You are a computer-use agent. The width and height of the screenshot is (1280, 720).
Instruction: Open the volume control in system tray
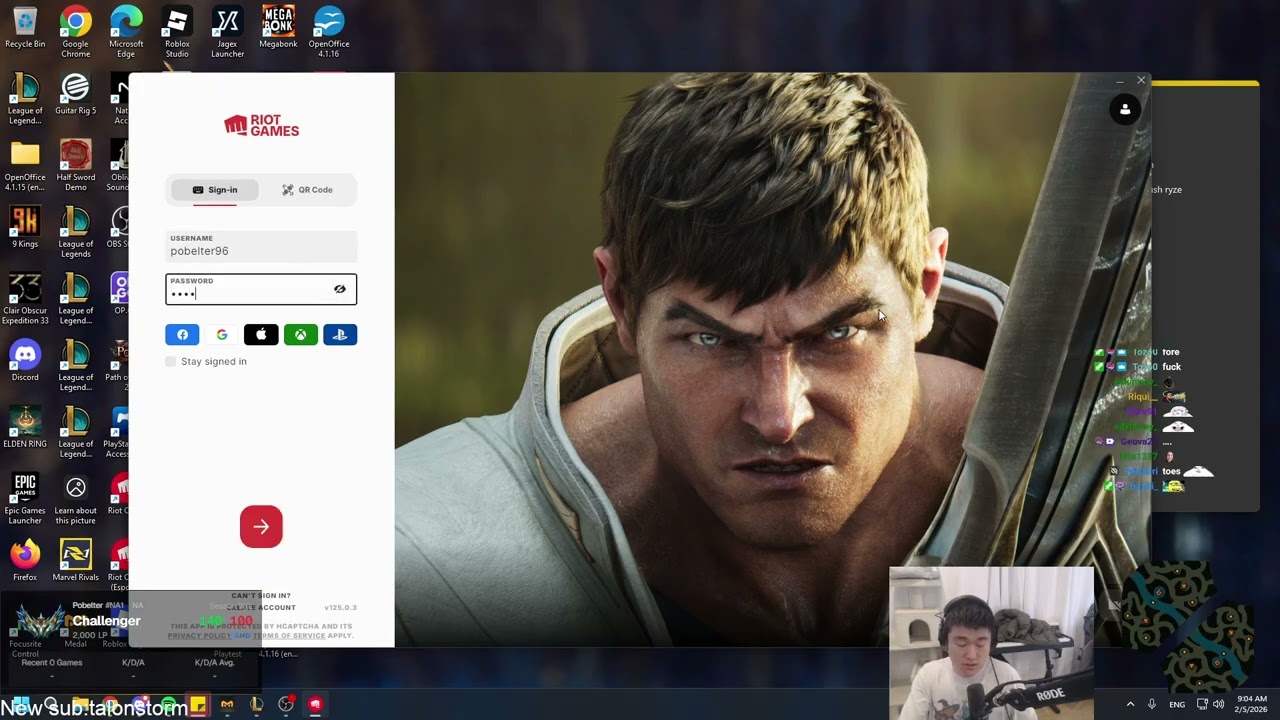pos(1218,704)
